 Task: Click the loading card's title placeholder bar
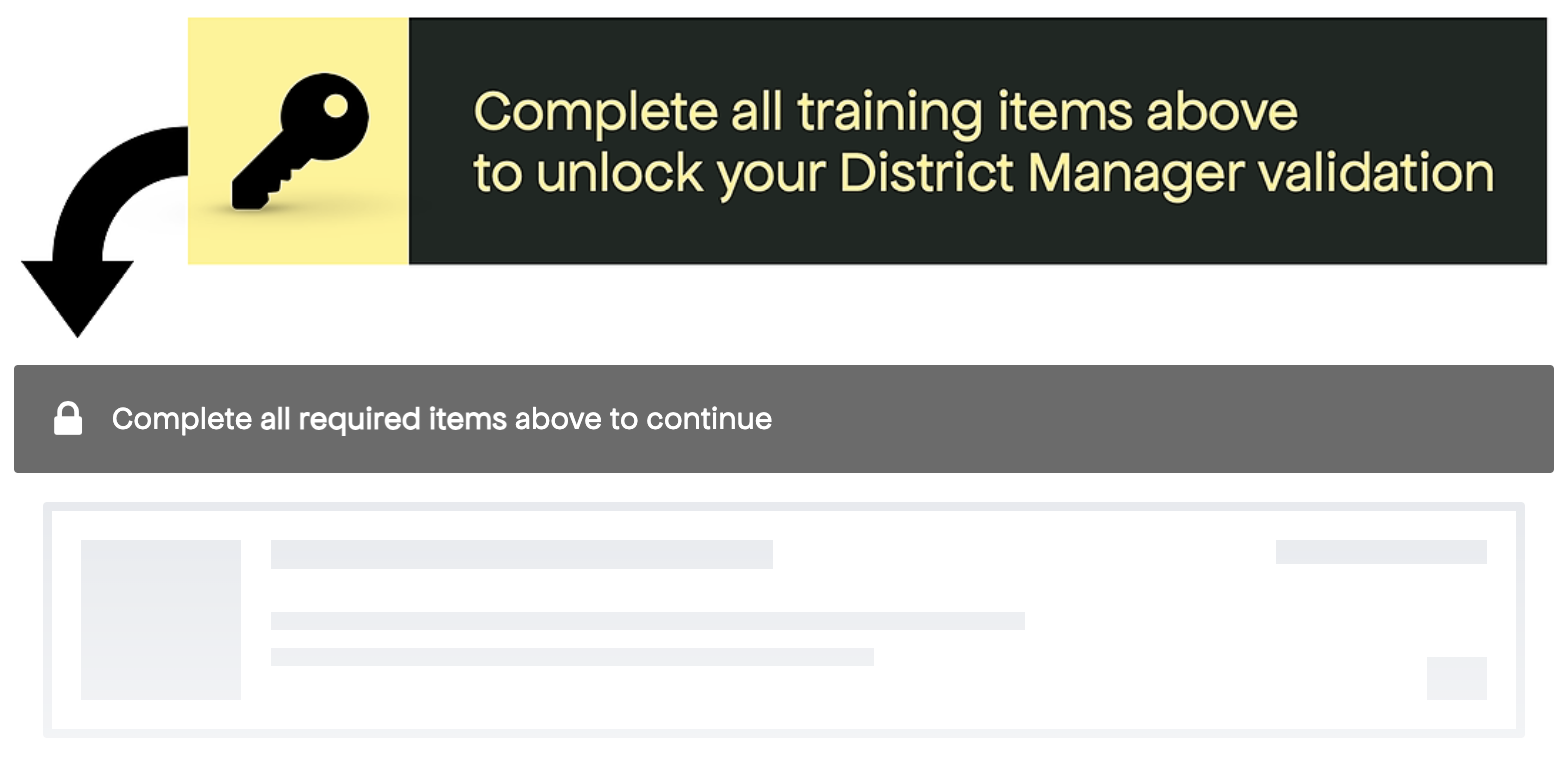point(521,554)
